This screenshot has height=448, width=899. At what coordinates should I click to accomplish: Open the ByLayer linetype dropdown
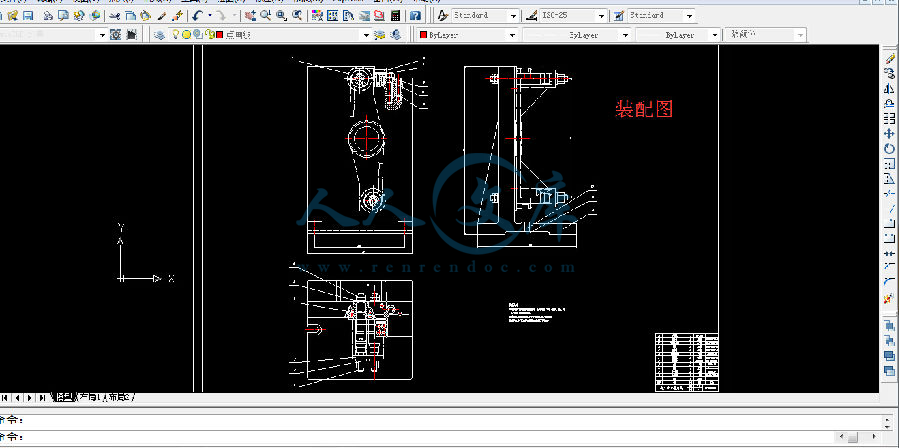pos(626,35)
